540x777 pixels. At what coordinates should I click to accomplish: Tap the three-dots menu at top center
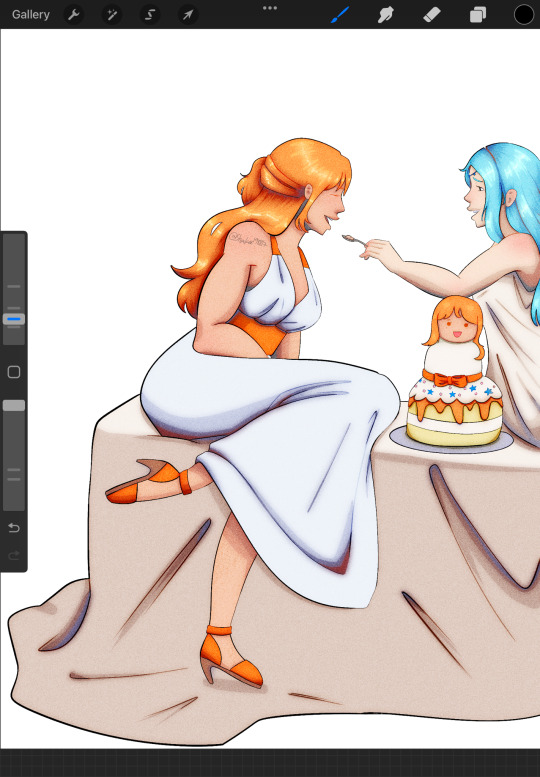270,8
